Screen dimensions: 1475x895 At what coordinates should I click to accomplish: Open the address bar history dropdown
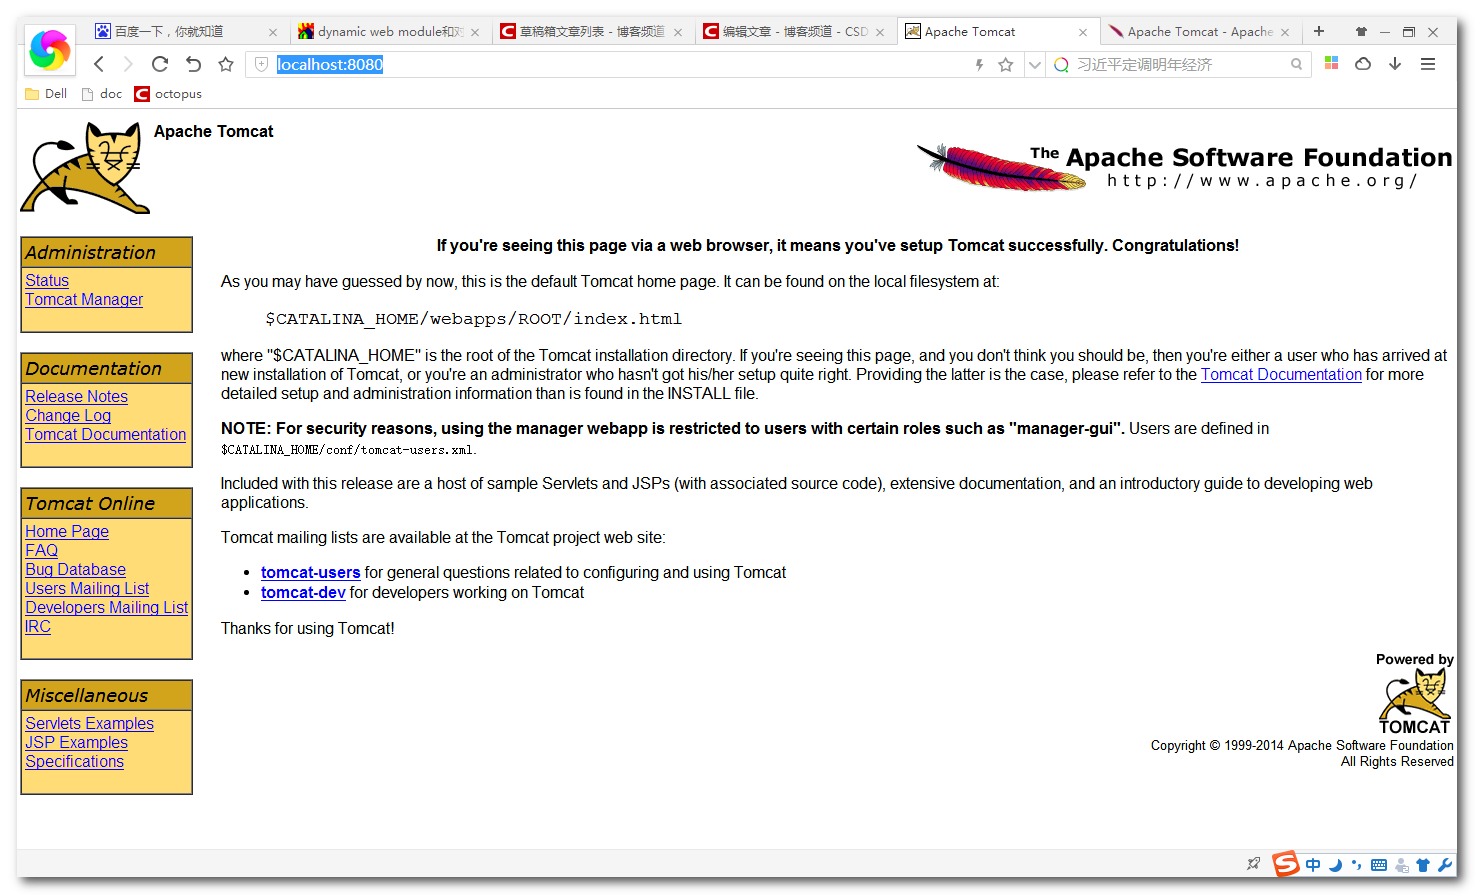coord(1035,64)
